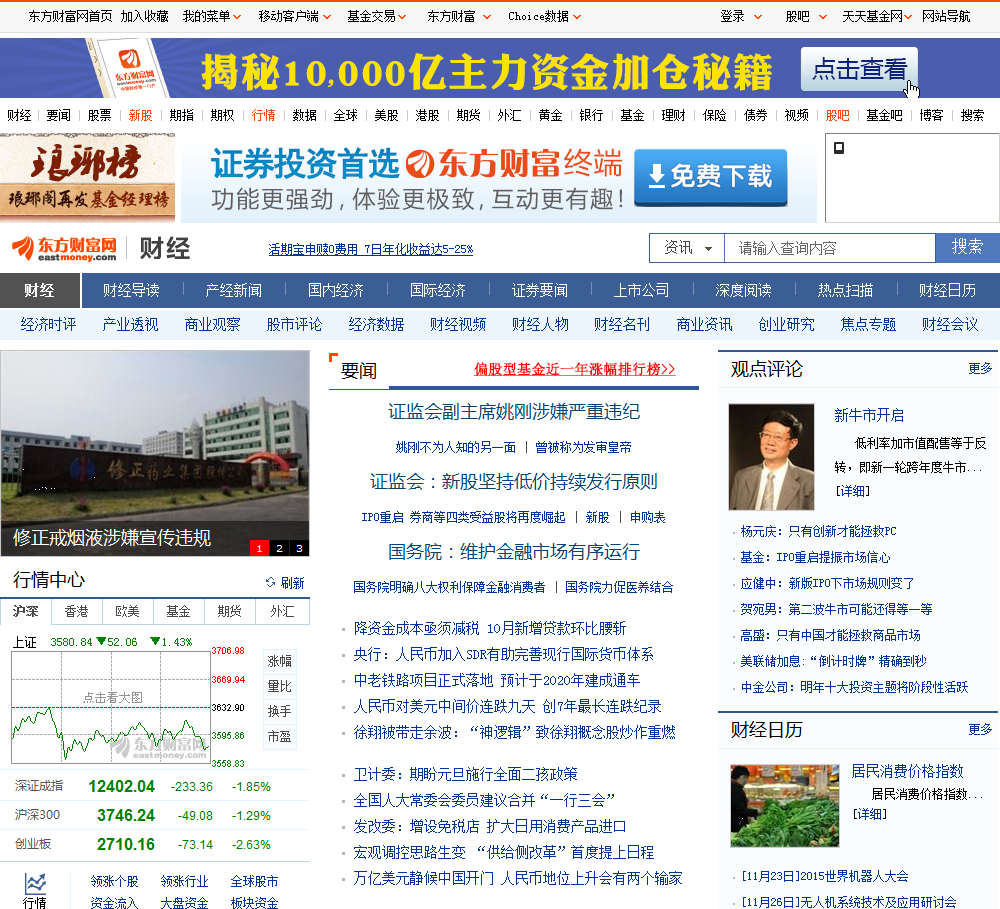Open the 财经日历 nav tab

[x=948, y=290]
